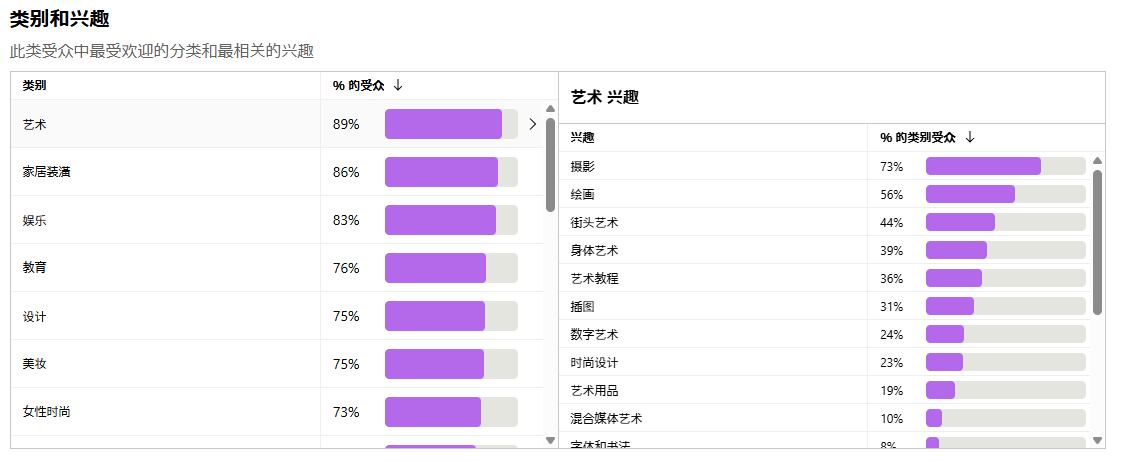The width and height of the screenshot is (1137, 462).
Task: Click the interests list scrollbar thumb
Action: tap(1098, 242)
